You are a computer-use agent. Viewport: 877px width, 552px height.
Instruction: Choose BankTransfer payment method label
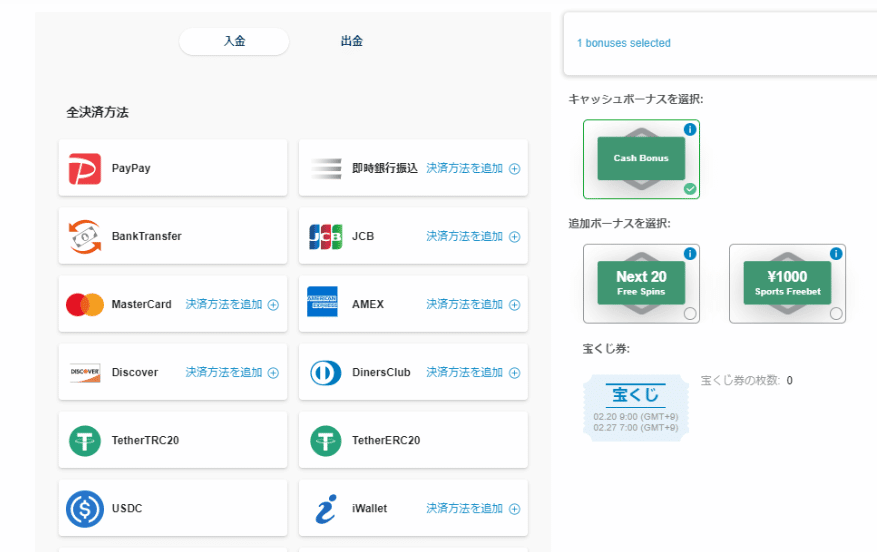147,237
